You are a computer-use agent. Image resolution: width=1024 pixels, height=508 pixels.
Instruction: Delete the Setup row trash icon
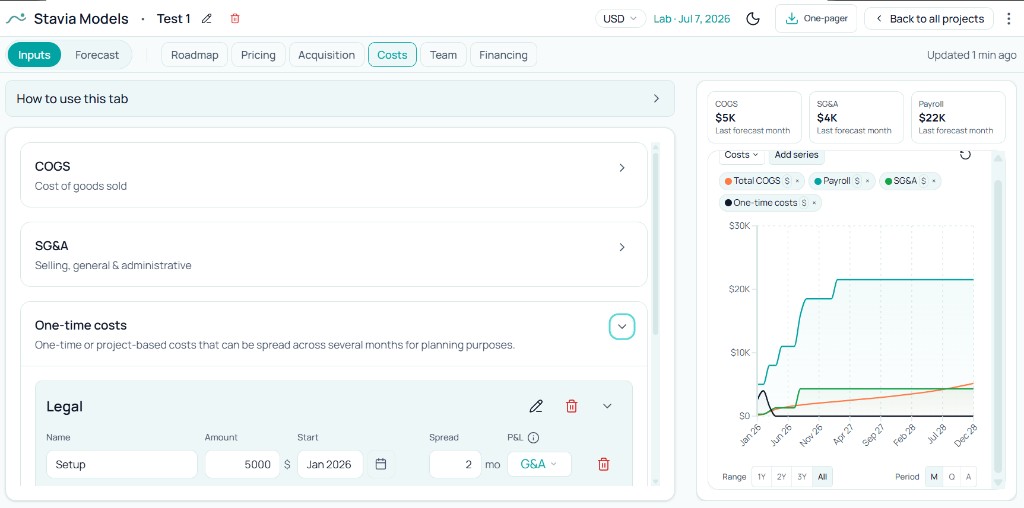tap(604, 464)
